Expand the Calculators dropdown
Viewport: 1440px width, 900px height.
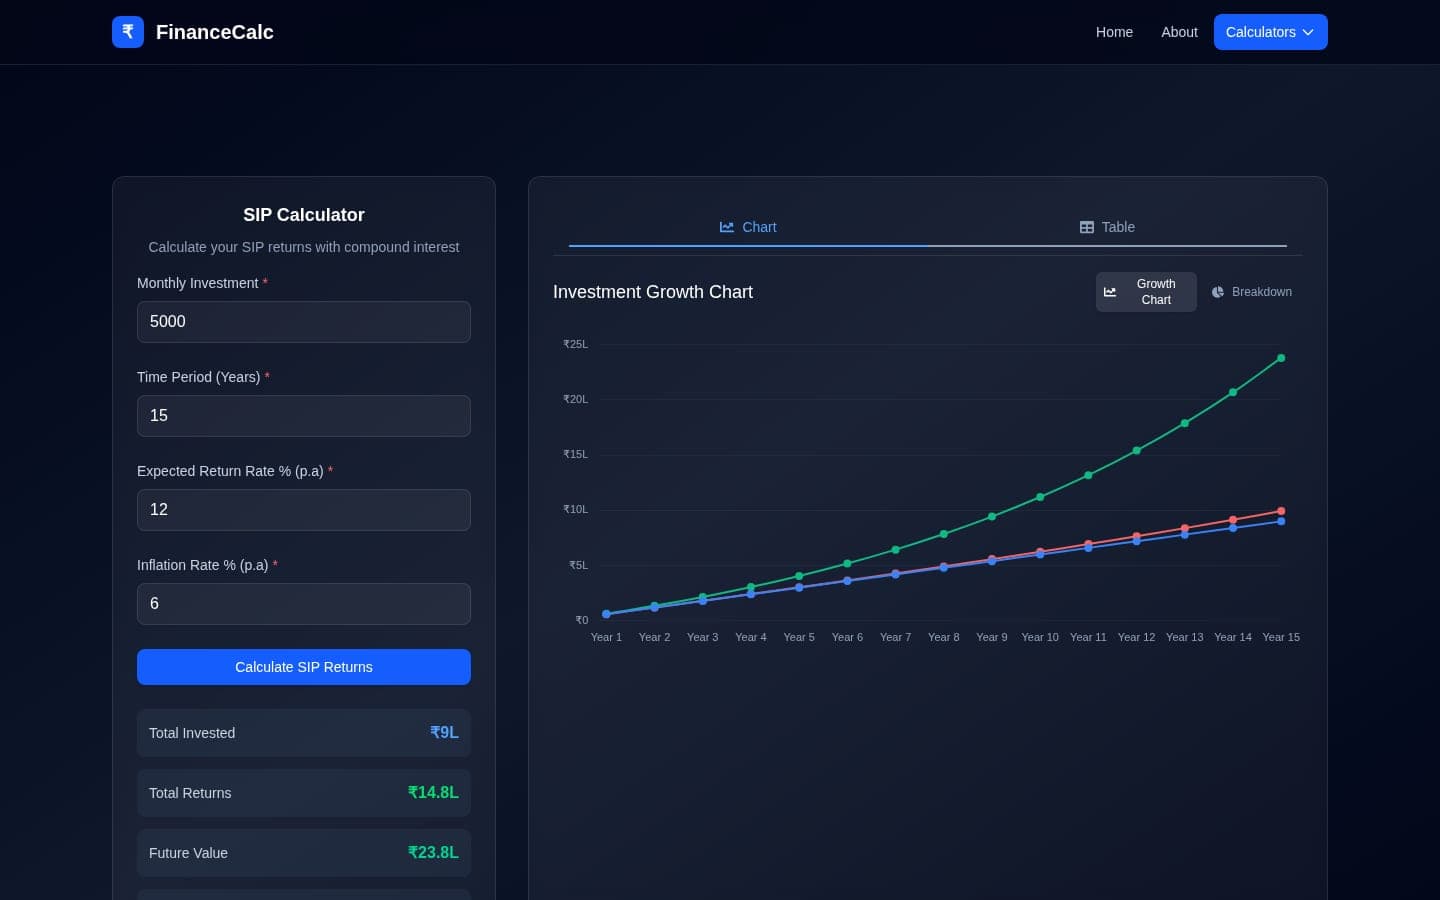[1270, 32]
